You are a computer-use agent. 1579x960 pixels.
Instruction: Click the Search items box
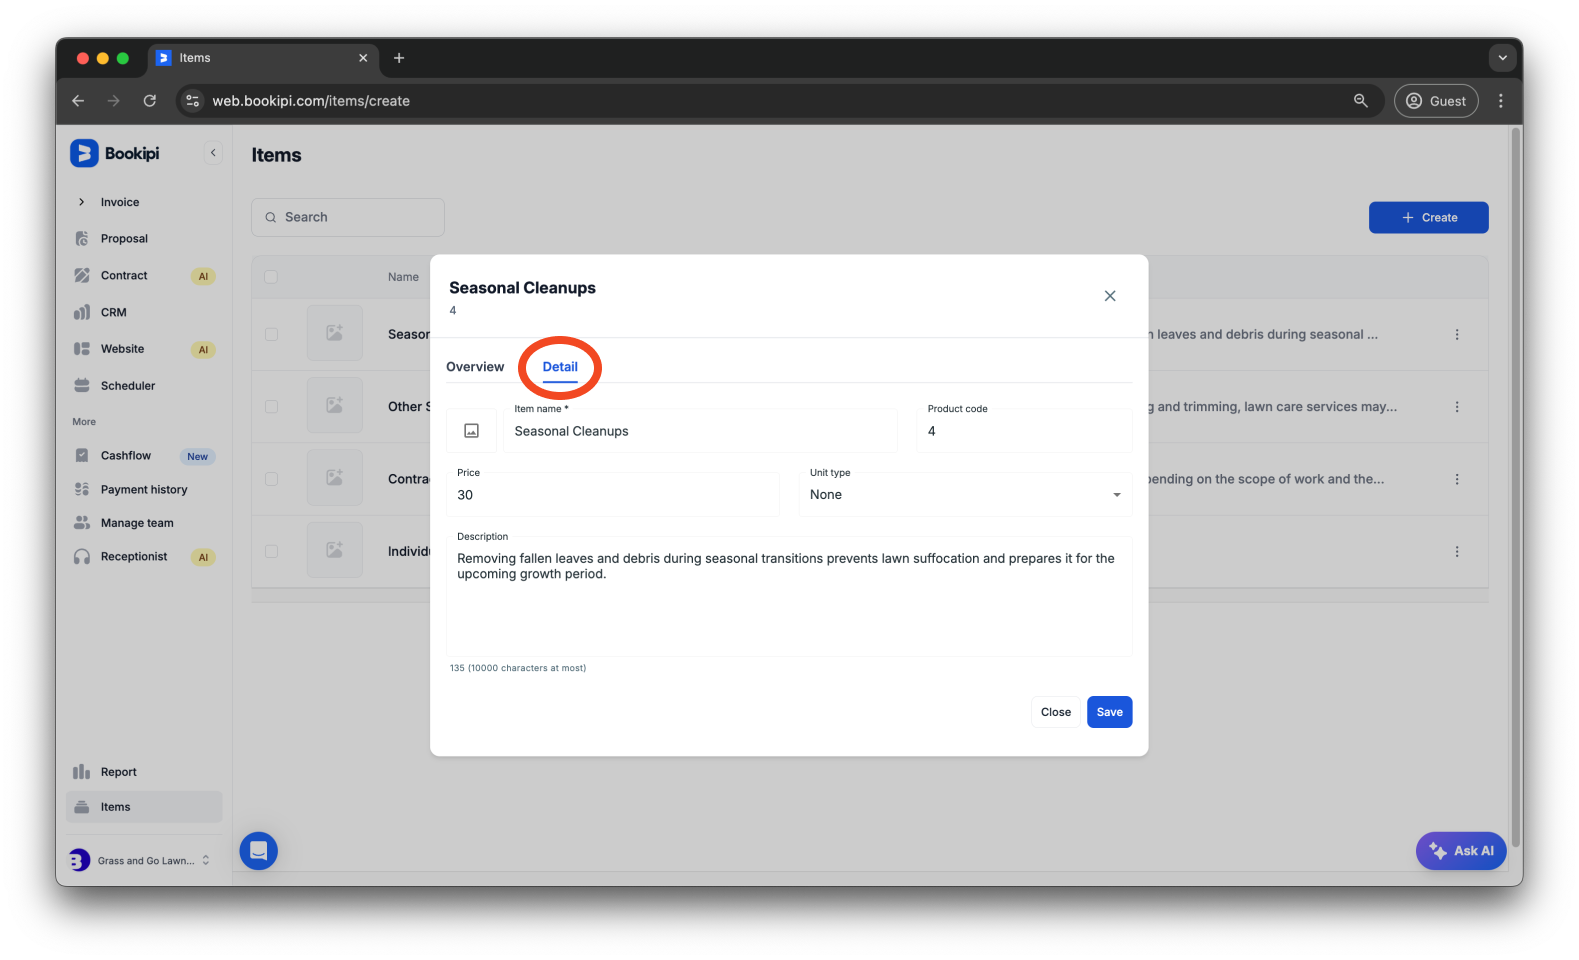point(348,218)
